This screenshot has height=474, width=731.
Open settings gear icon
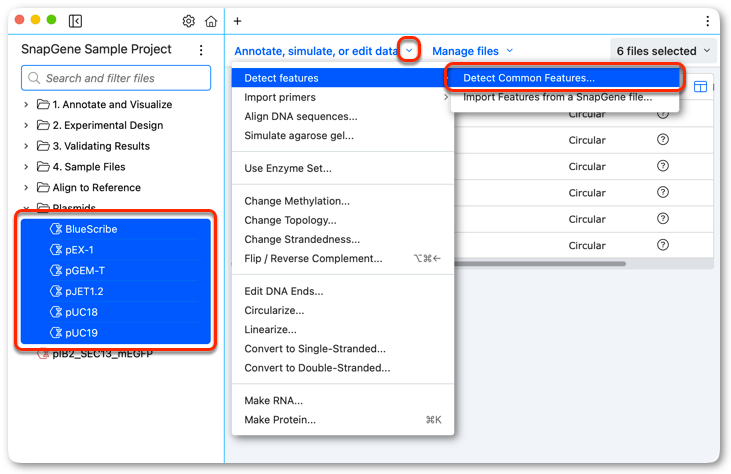(x=188, y=21)
